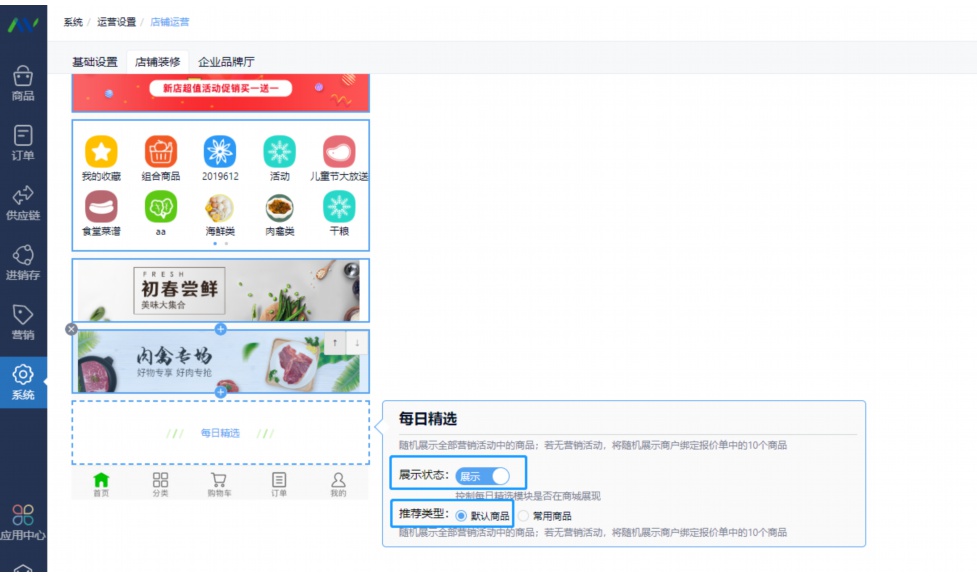The image size is (977, 577).
Task: Select the 默认商品 radio option
Action: [x=460, y=517]
